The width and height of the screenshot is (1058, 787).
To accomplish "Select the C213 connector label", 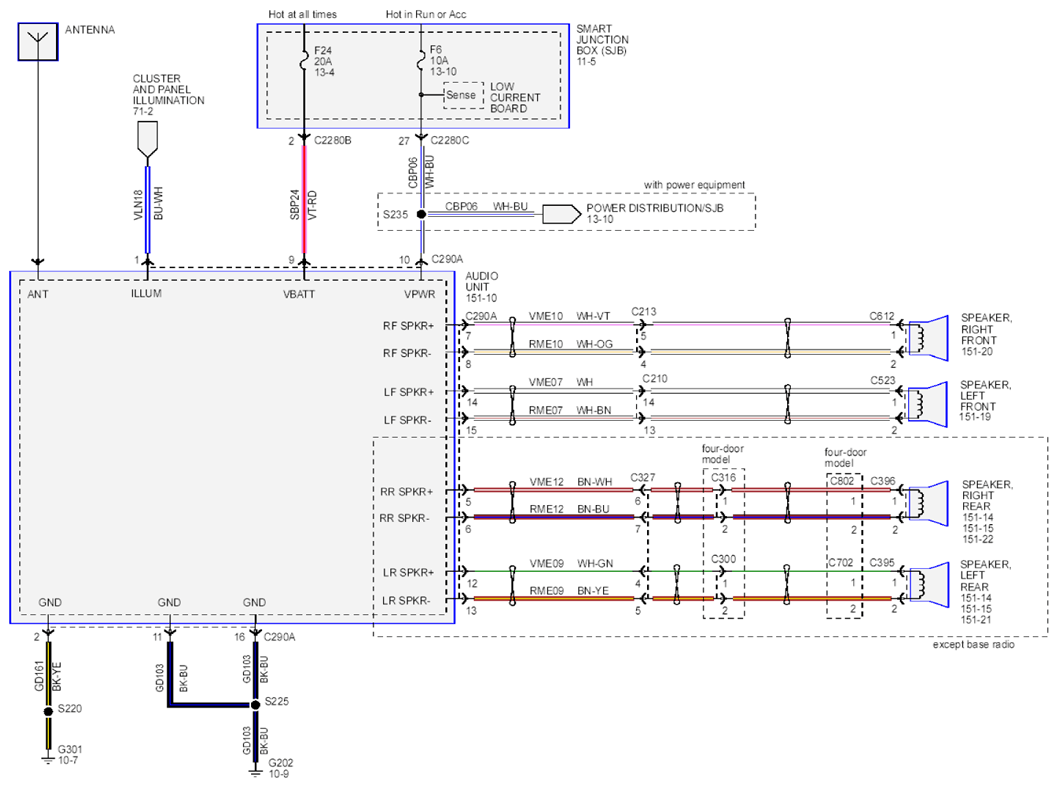I will coord(644,311).
